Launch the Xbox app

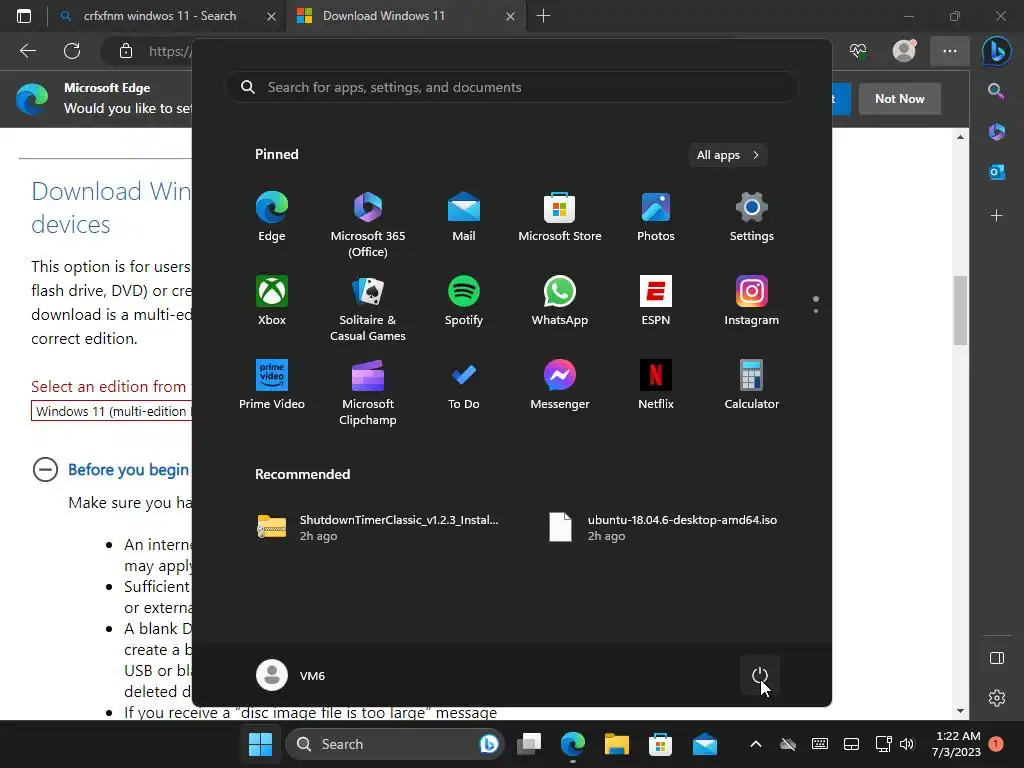coord(272,301)
